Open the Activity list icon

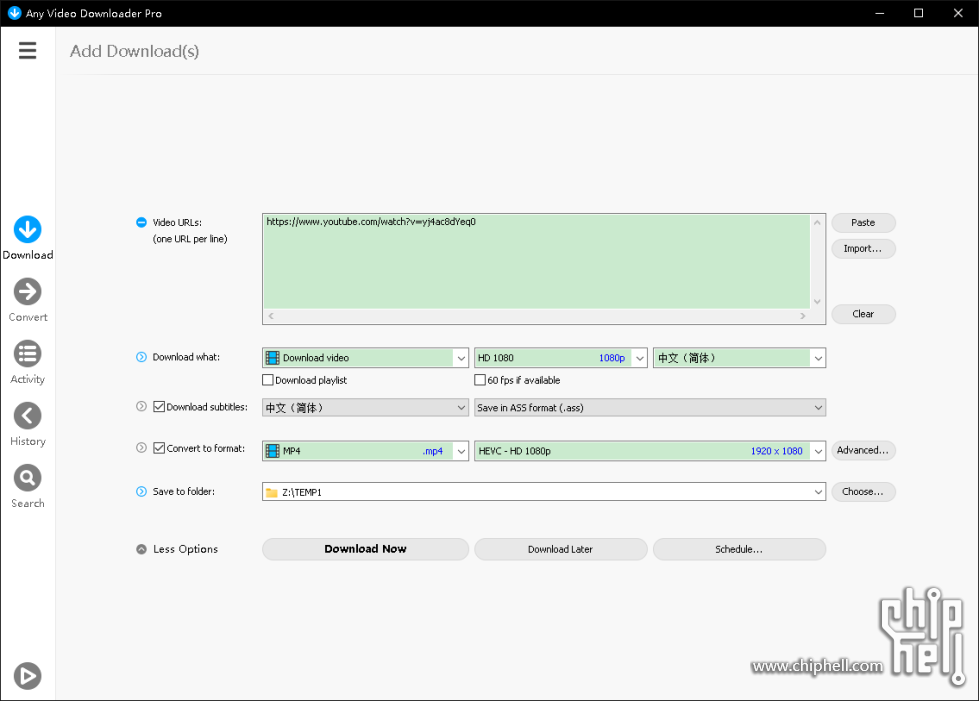27,354
